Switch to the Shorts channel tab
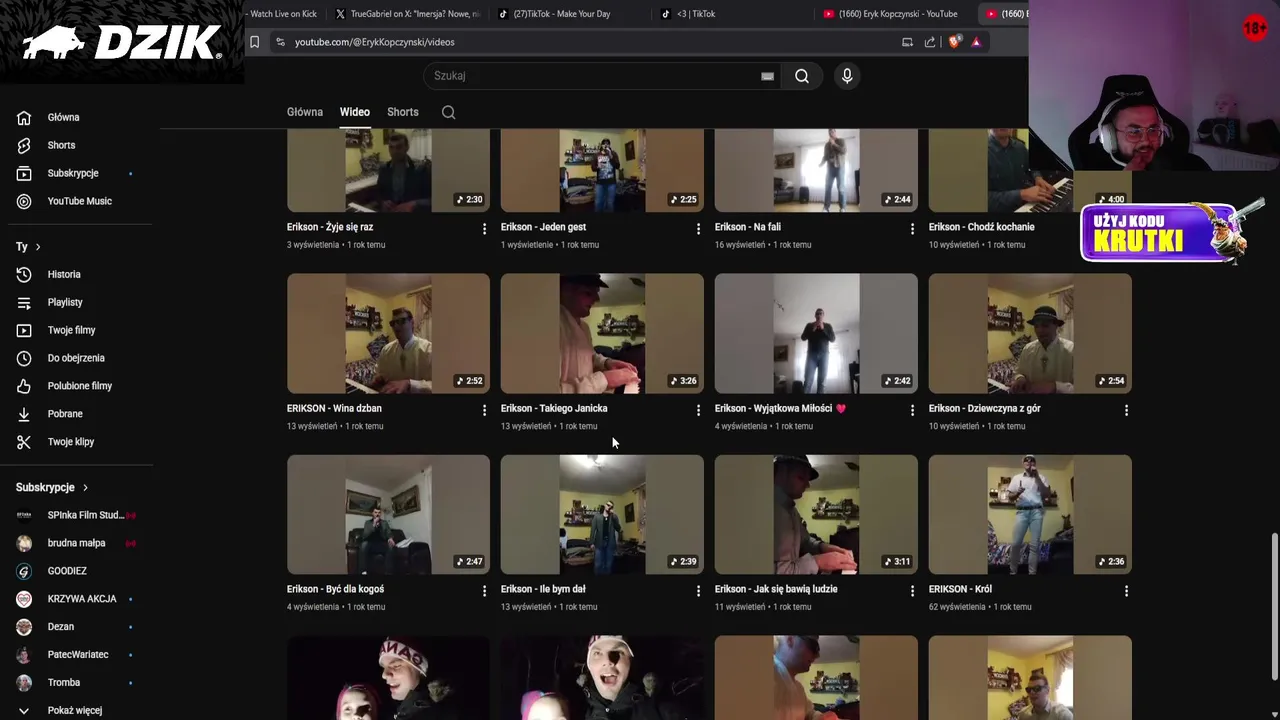 [x=403, y=112]
